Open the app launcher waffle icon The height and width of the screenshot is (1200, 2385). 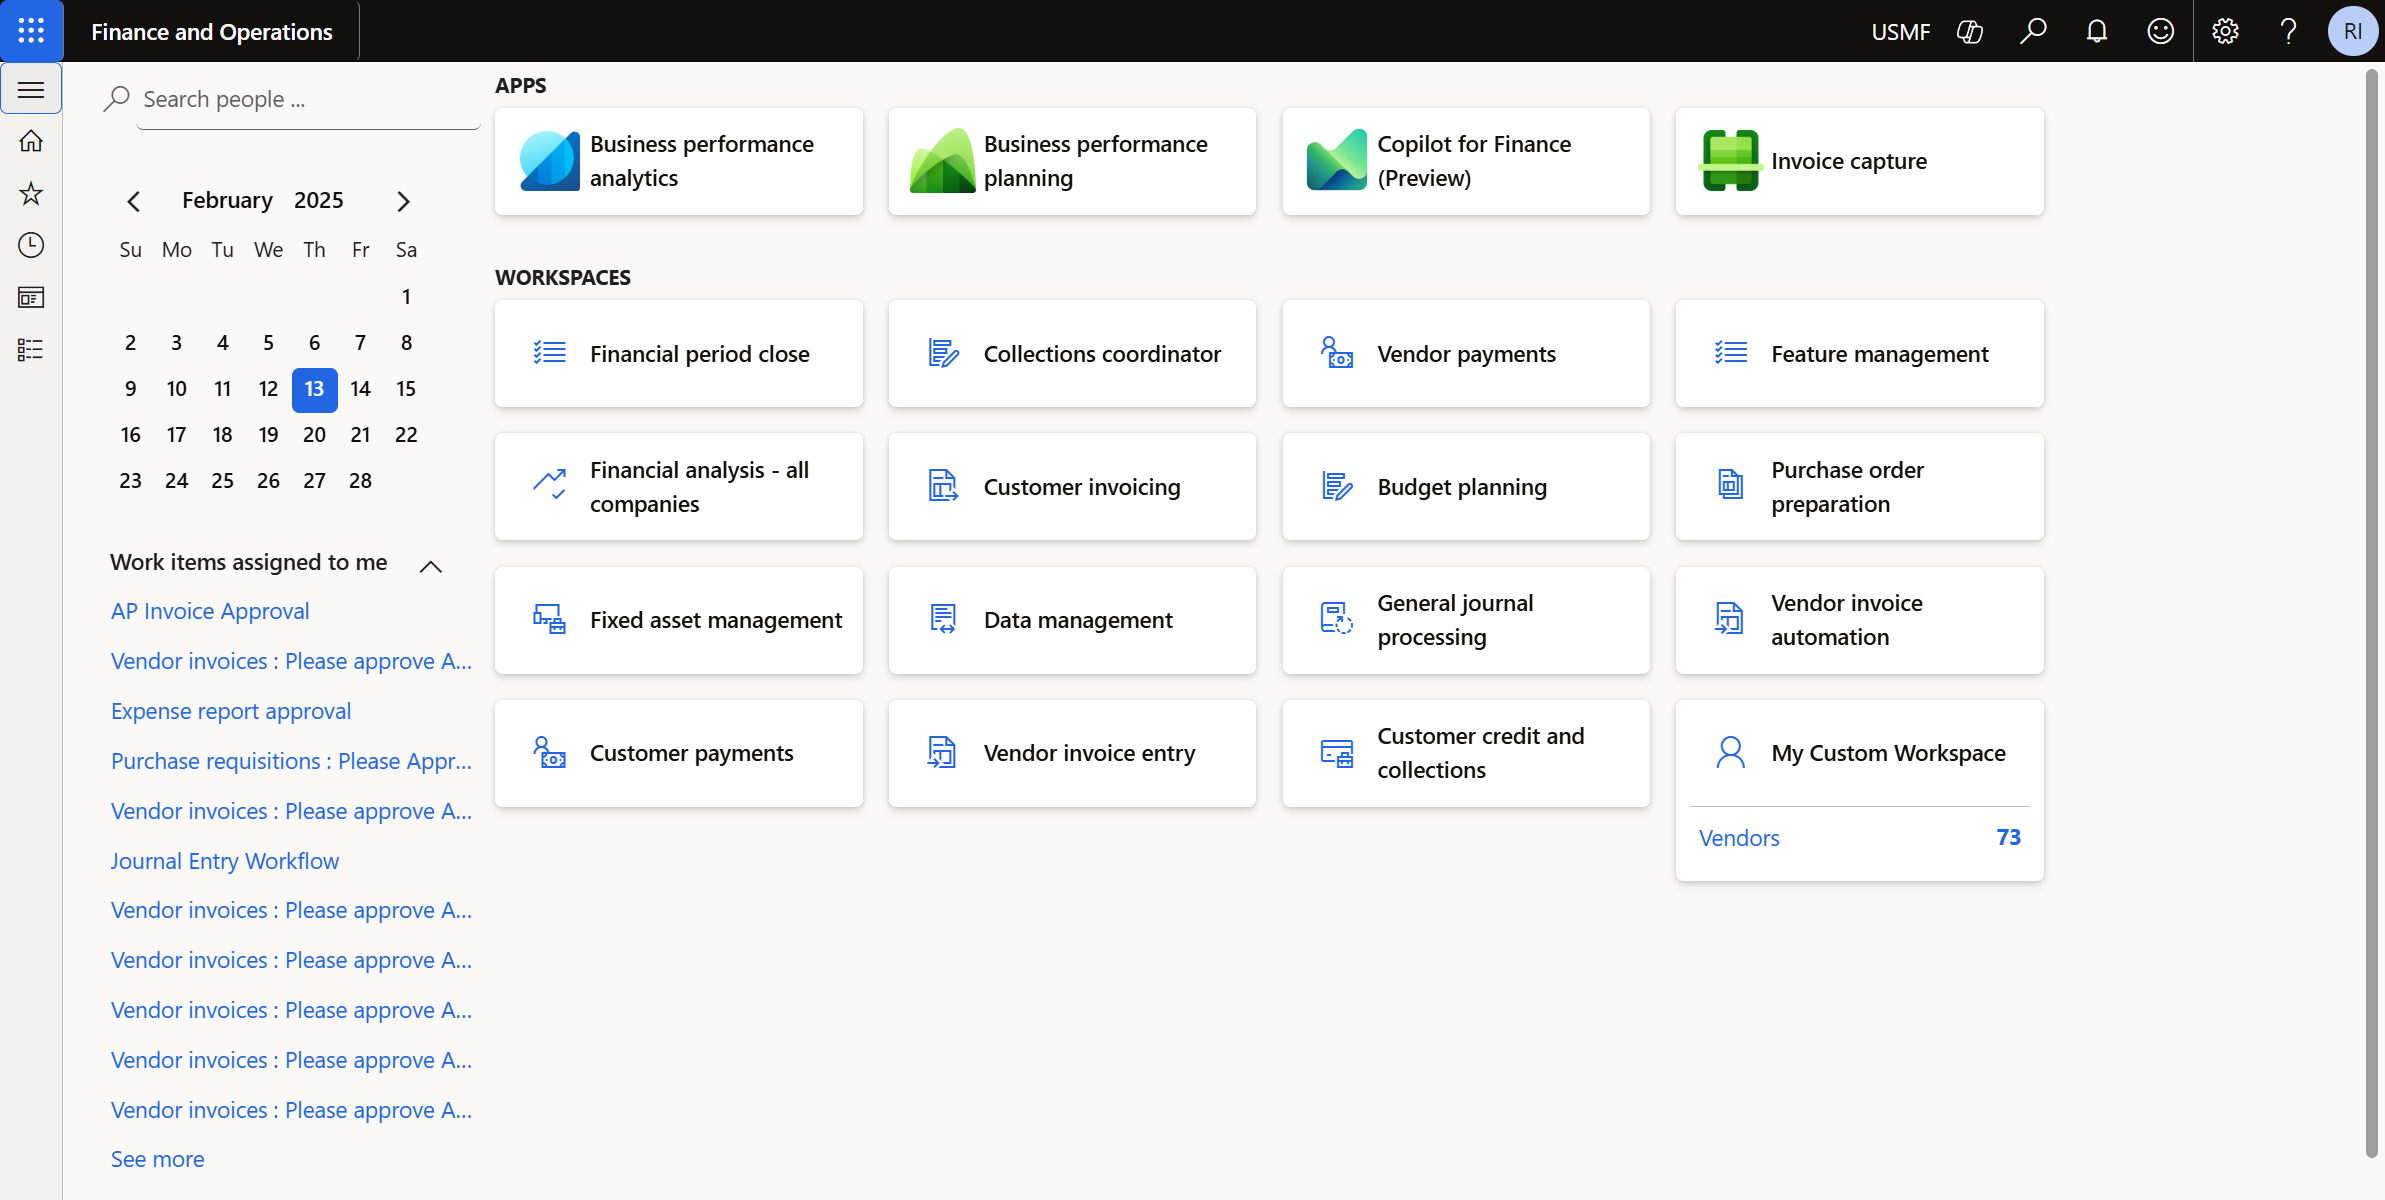(31, 31)
